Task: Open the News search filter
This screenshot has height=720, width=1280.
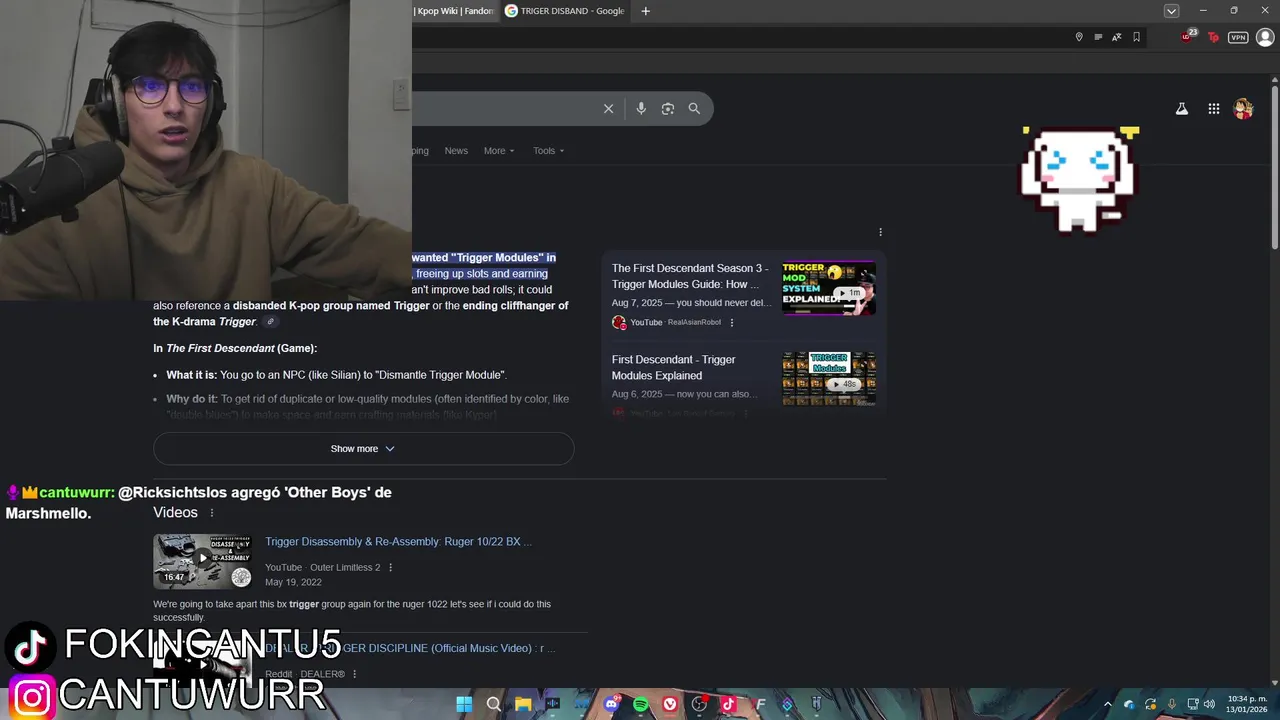Action: 456,151
